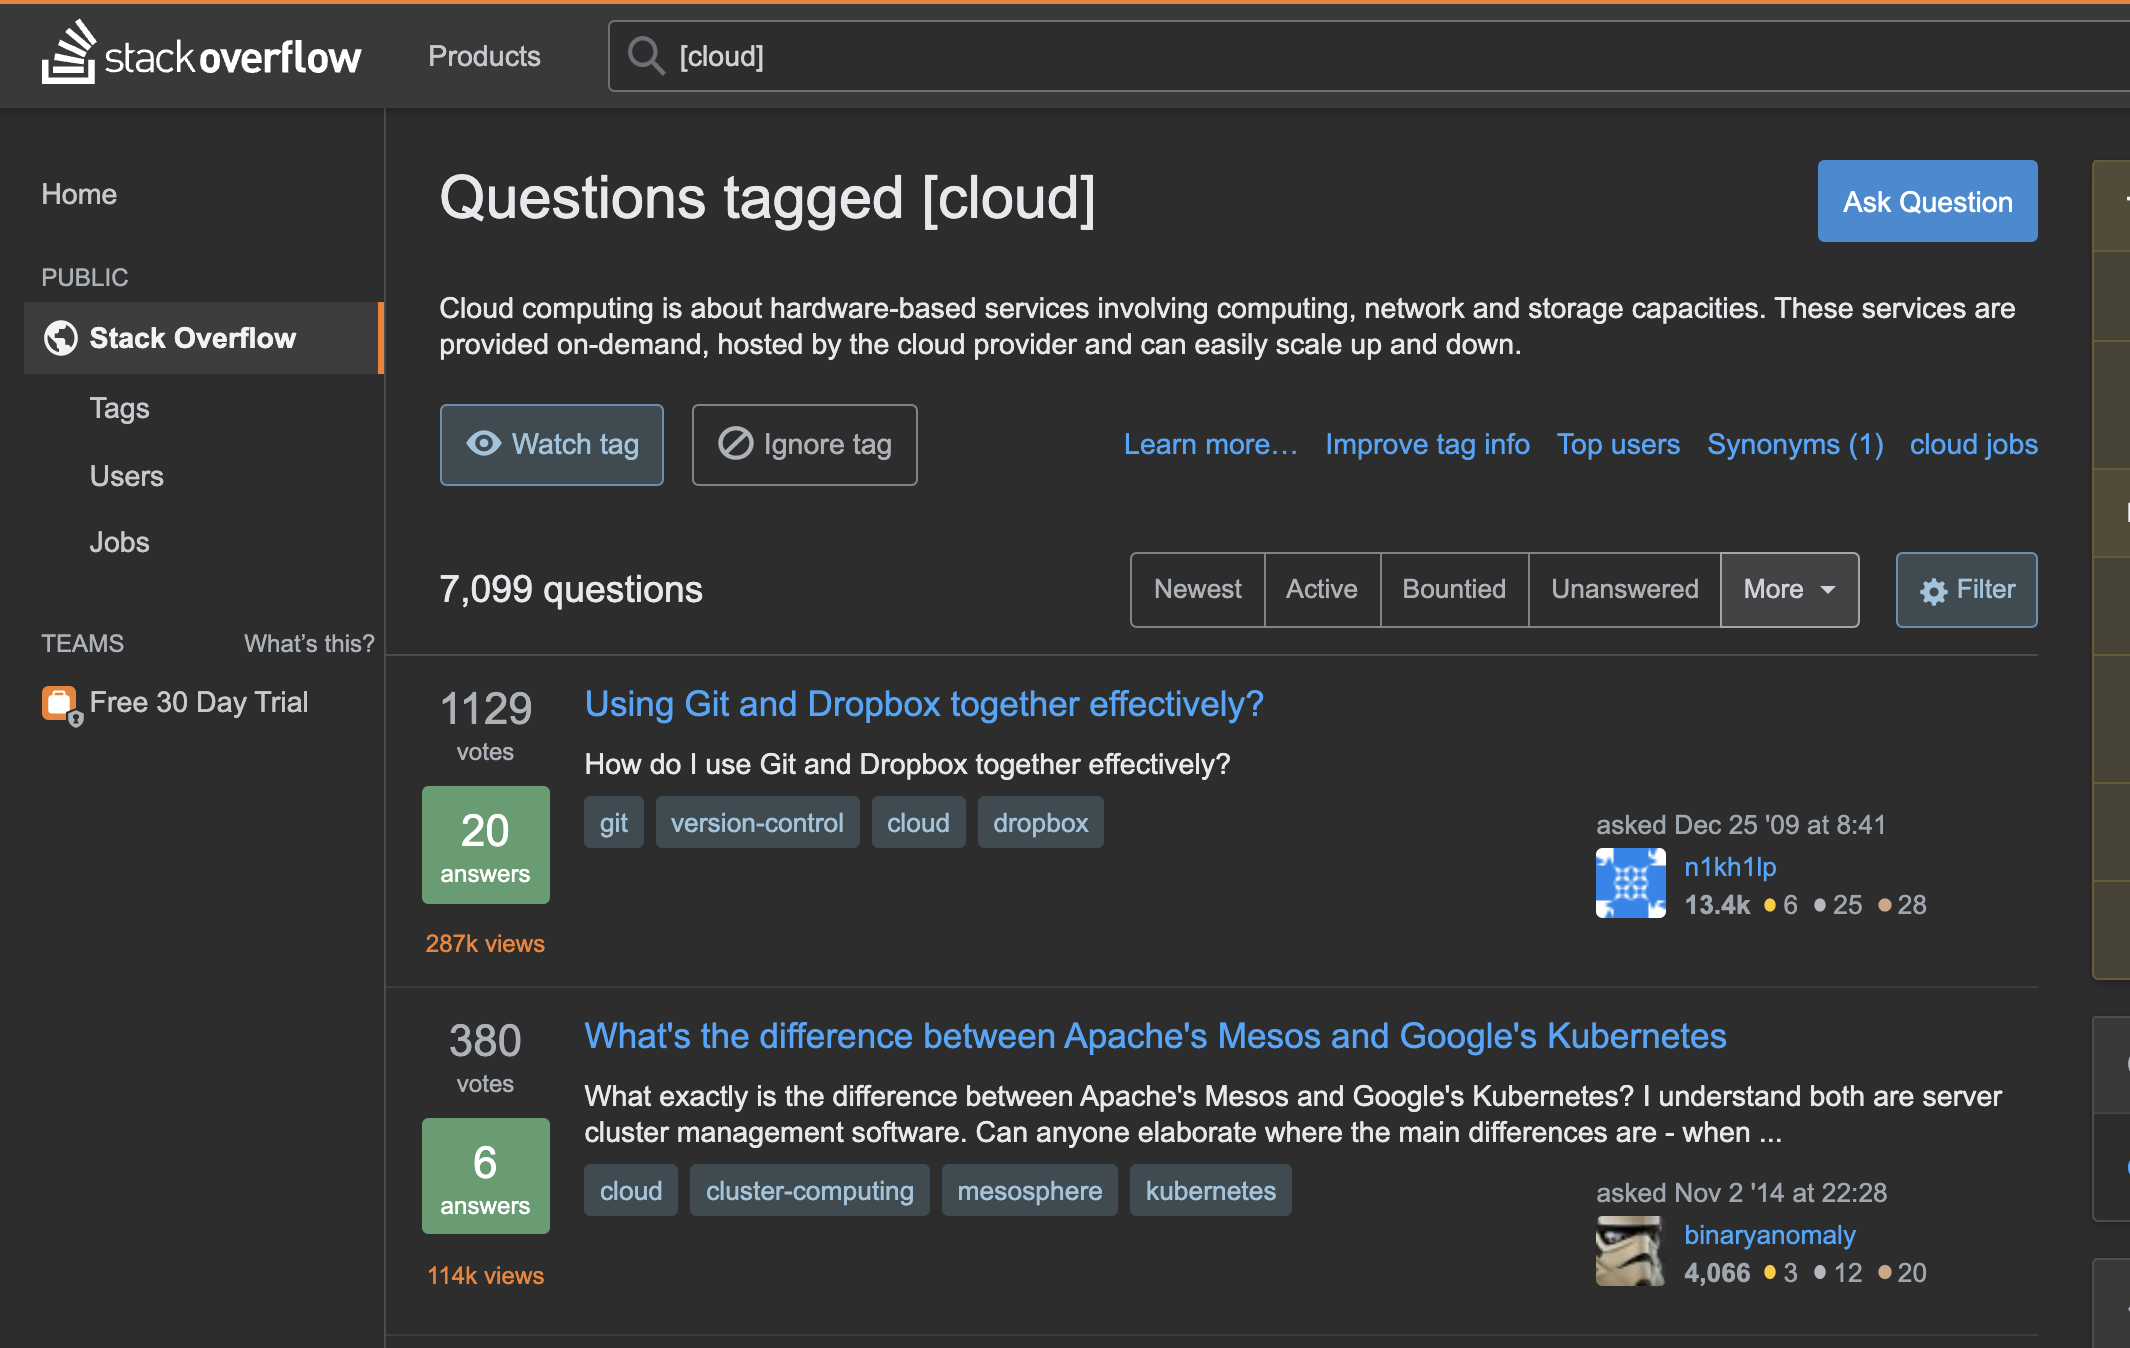Open the Synonyms (1) link
Image resolution: width=2130 pixels, height=1348 pixels.
[x=1794, y=444]
